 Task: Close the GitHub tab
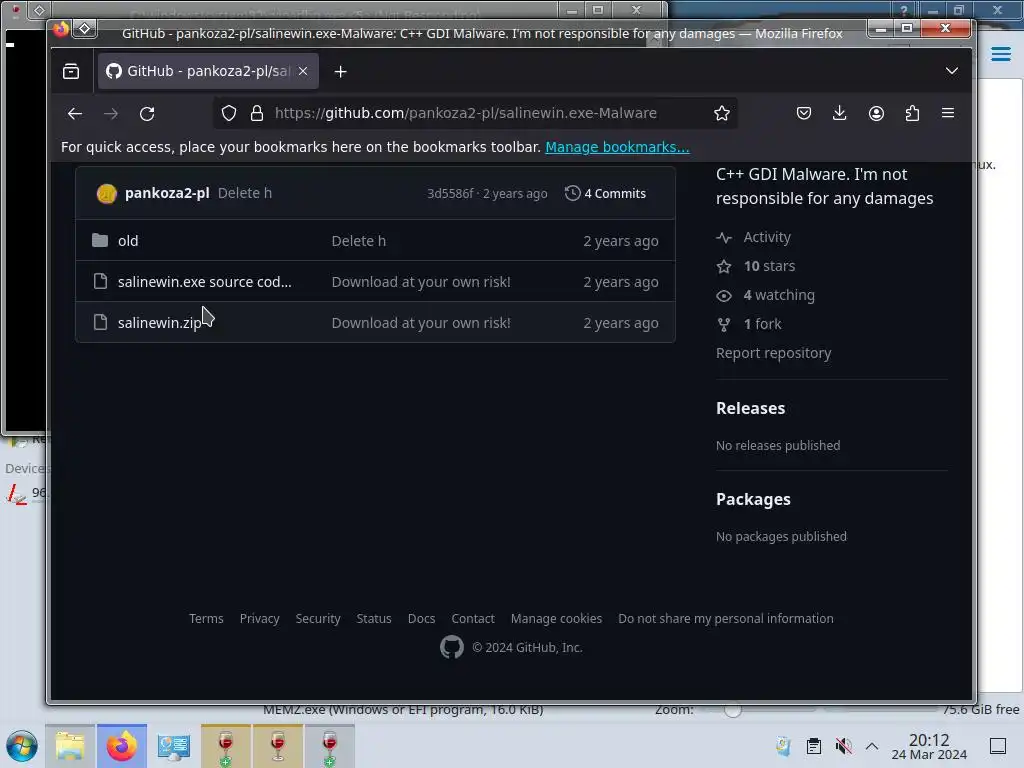pyautogui.click(x=303, y=71)
